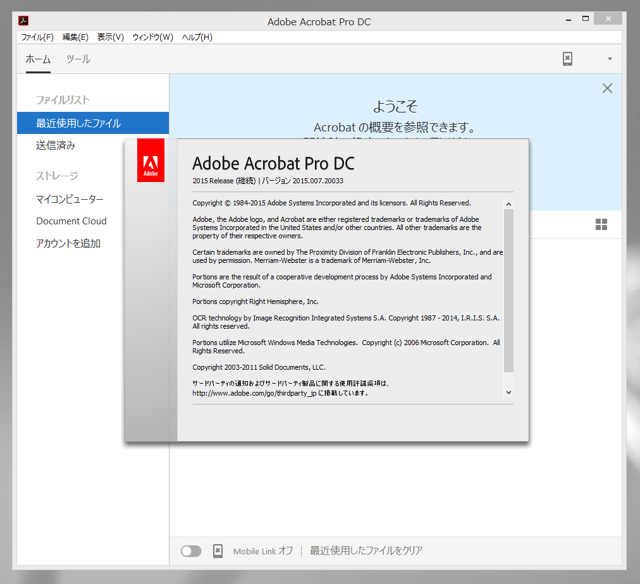640x584 pixels.
Task: Select 最近使用したファイル in sidebar
Action: coord(93,123)
